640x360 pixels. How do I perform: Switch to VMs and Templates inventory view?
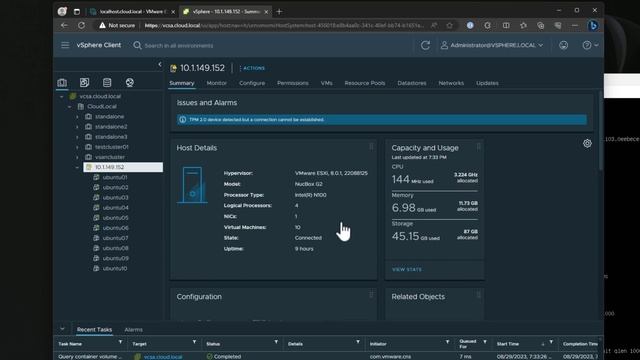84,83
